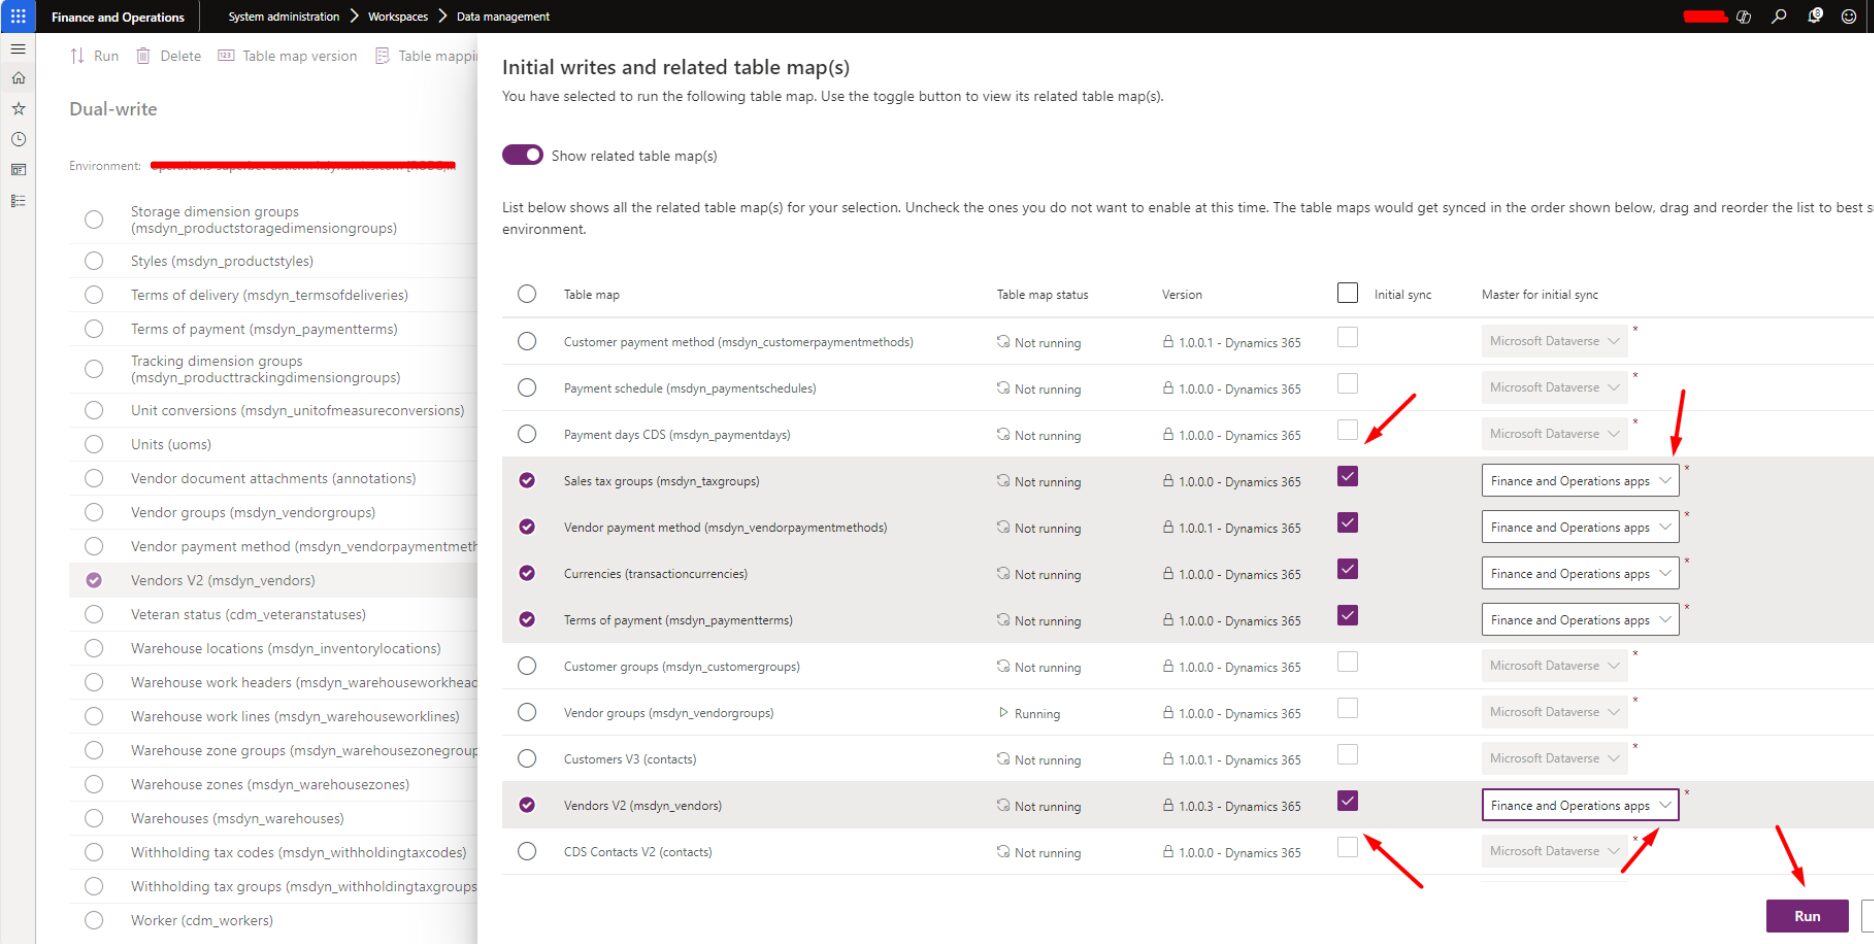The height and width of the screenshot is (944, 1874).
Task: Click the purple Run button
Action: click(x=1807, y=916)
